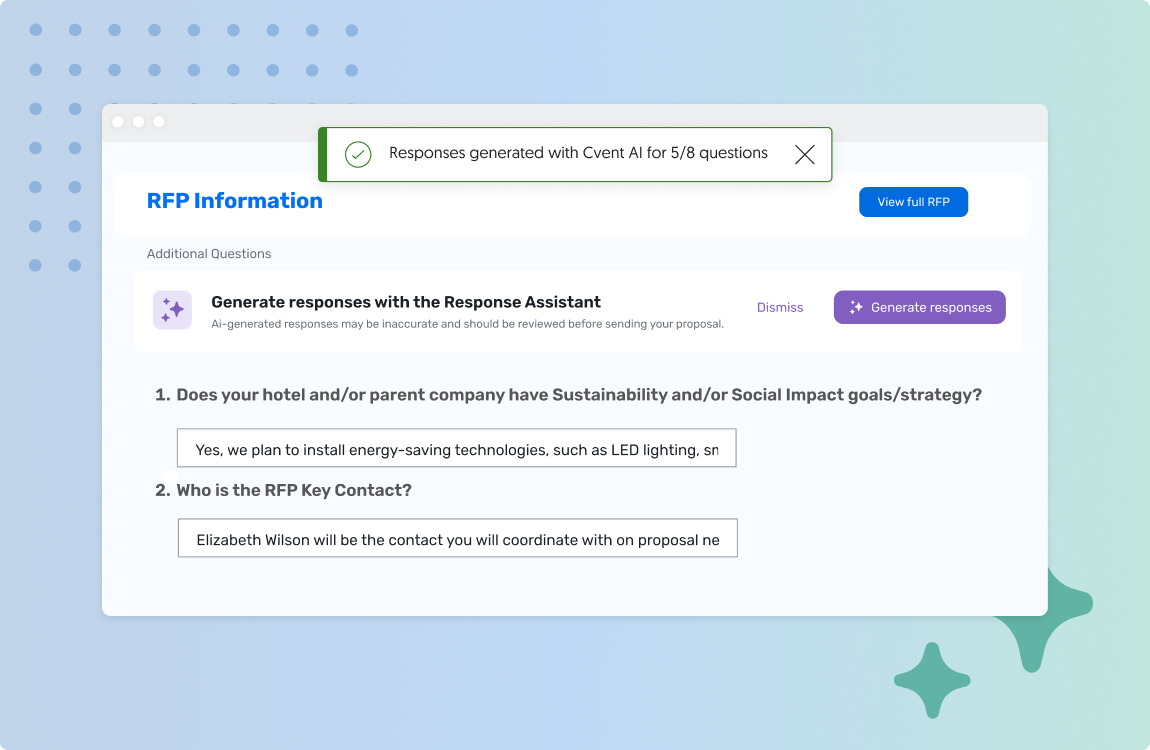Click the middle window control dot
Viewport: 1150px width, 750px height.
tap(138, 122)
